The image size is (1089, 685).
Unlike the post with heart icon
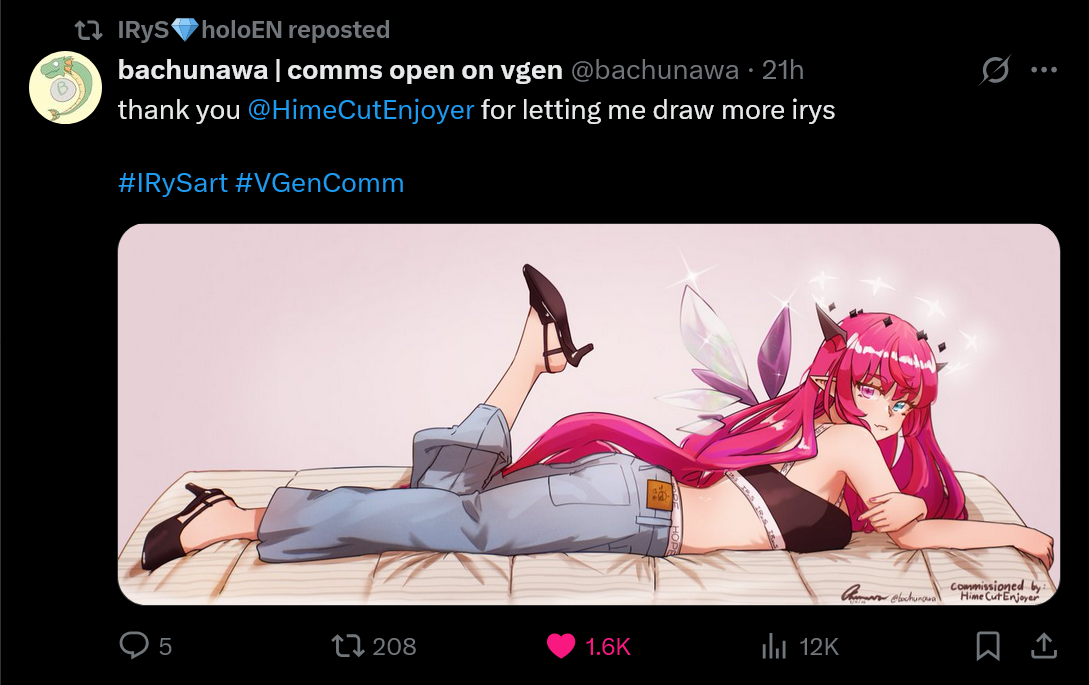click(560, 646)
